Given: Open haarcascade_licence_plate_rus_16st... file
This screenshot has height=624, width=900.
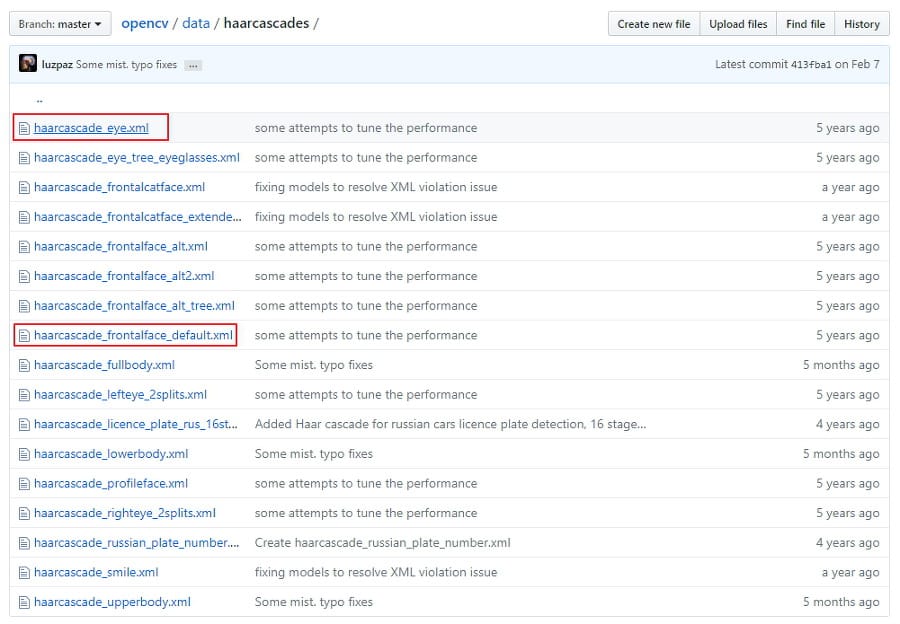Looking at the screenshot, I should click(x=135, y=425).
